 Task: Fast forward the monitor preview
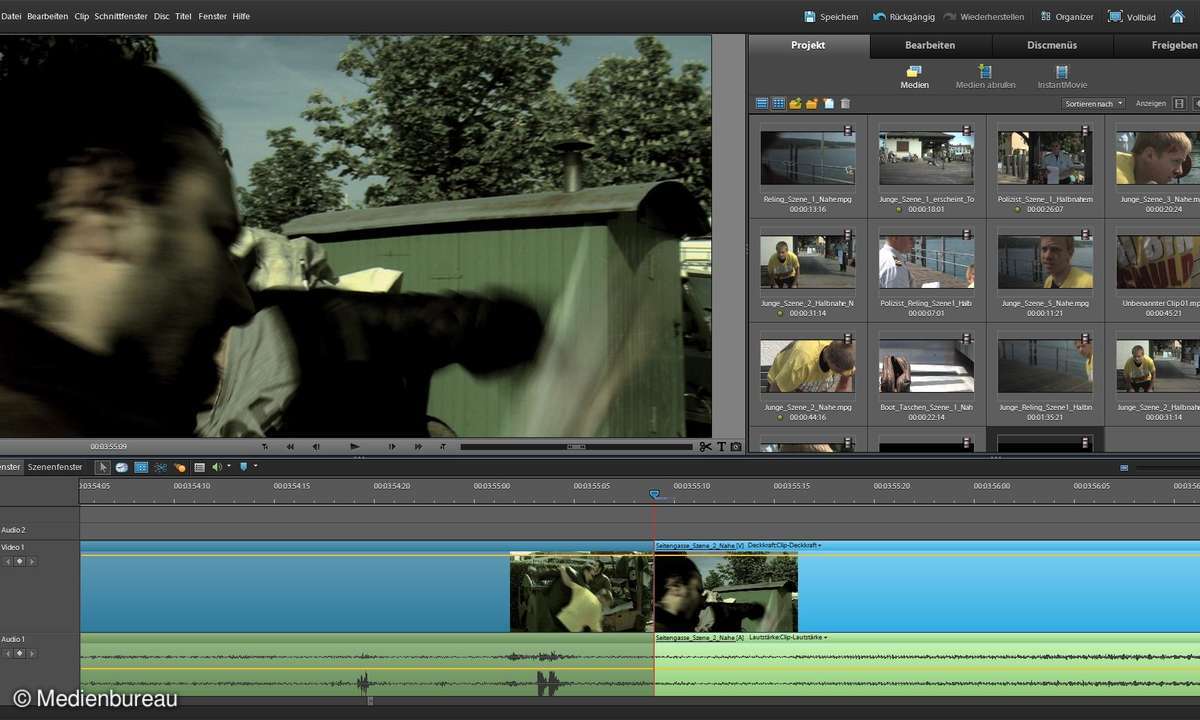[x=418, y=446]
